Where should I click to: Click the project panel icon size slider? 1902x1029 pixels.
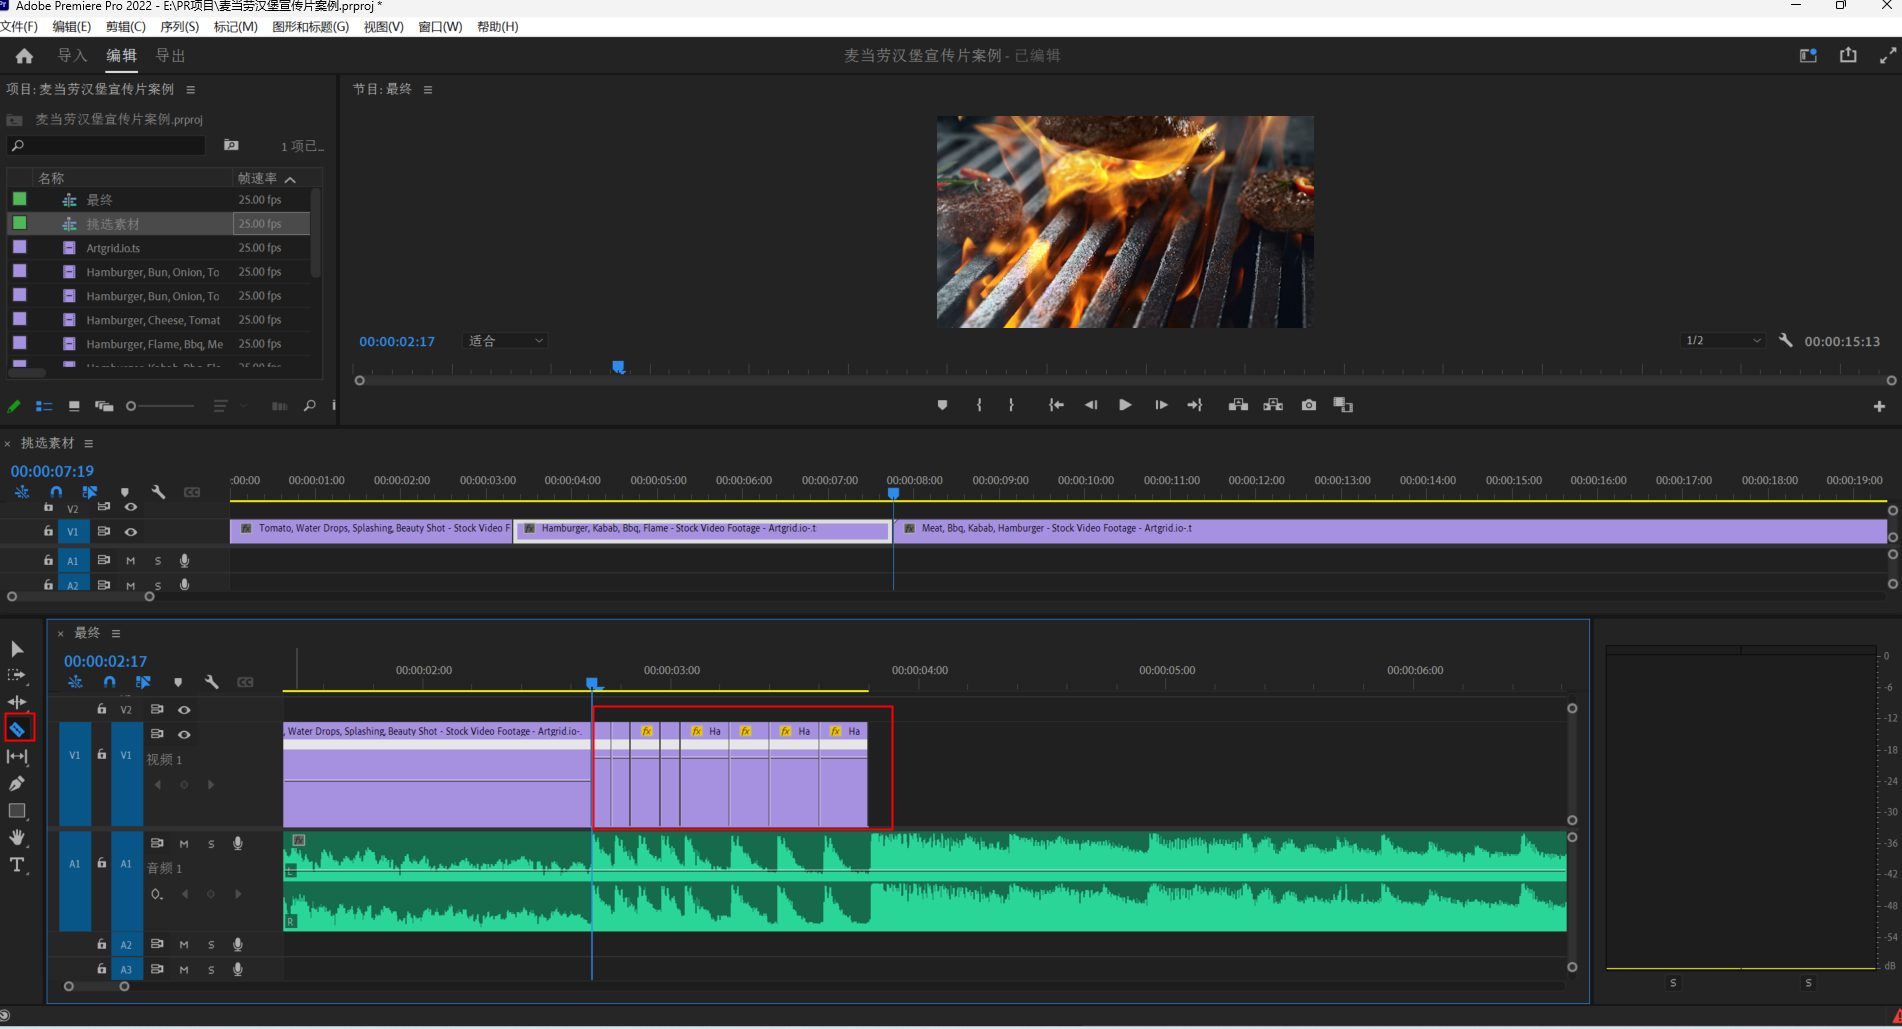point(161,406)
